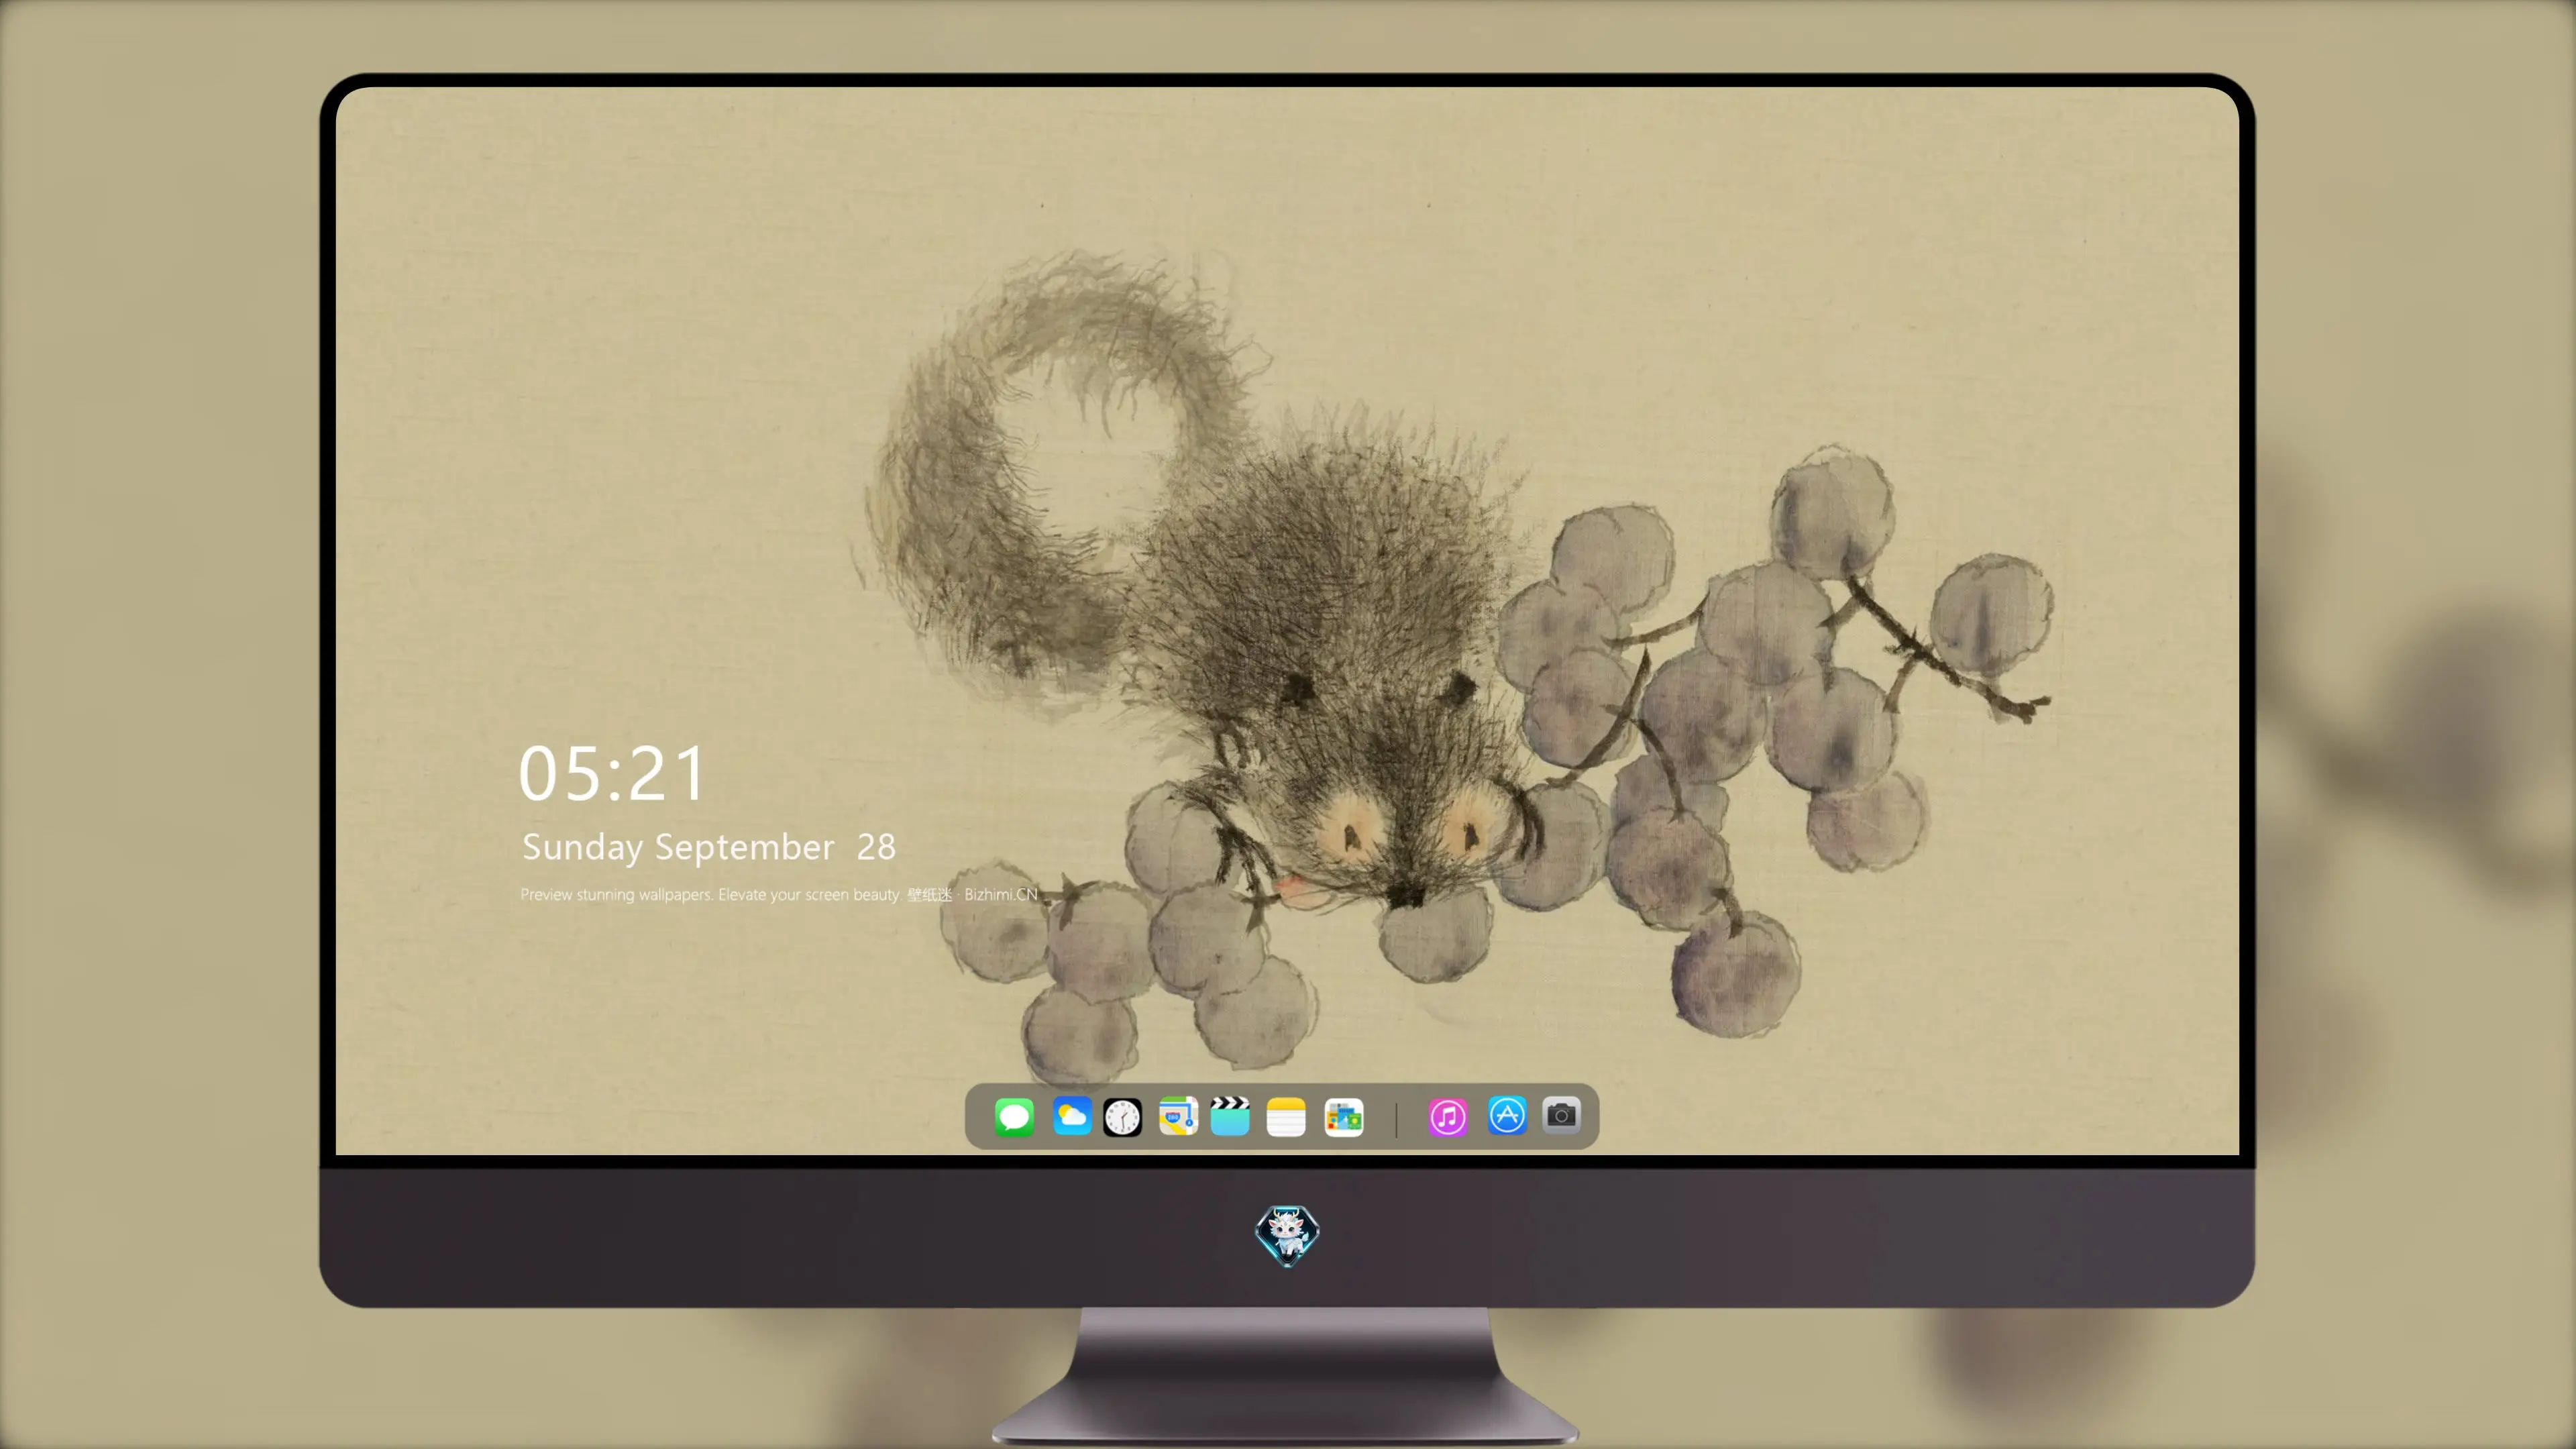
Task: Open the Maps app icon
Action: [1178, 1116]
